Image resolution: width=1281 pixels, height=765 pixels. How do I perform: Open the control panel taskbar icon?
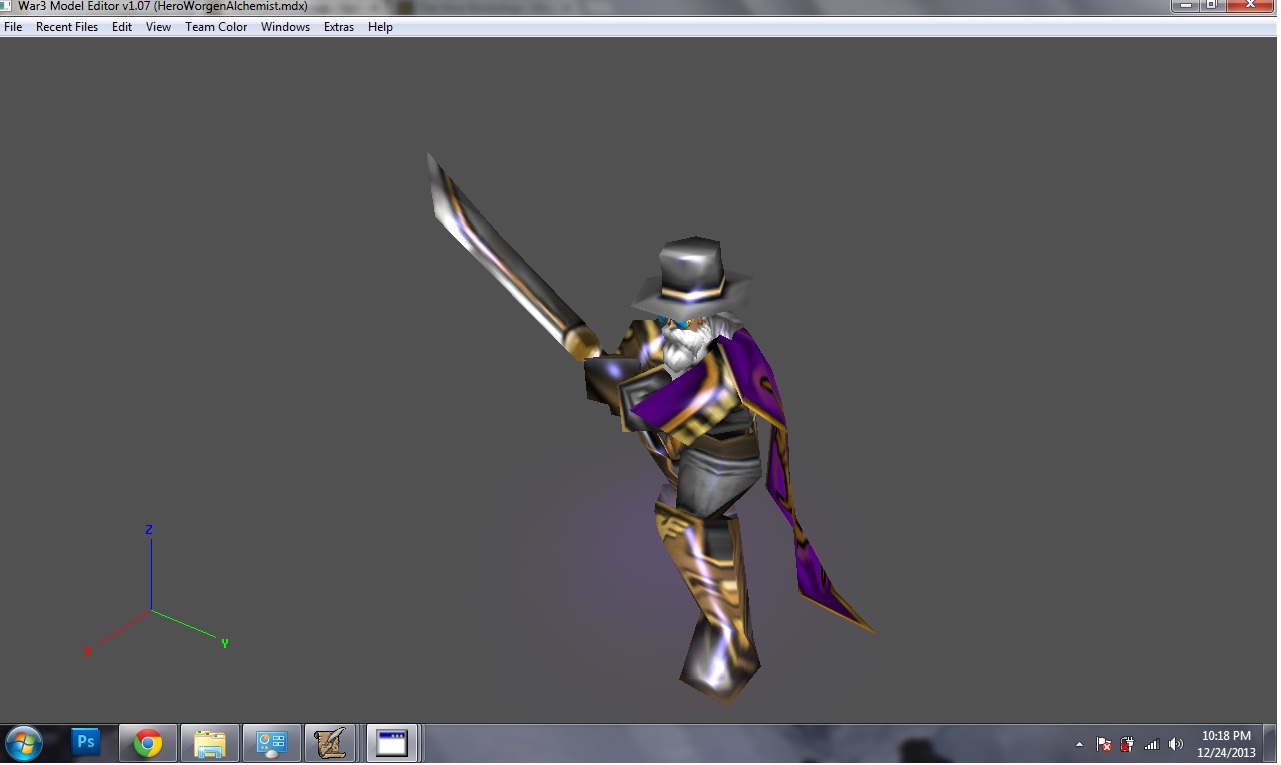point(272,744)
